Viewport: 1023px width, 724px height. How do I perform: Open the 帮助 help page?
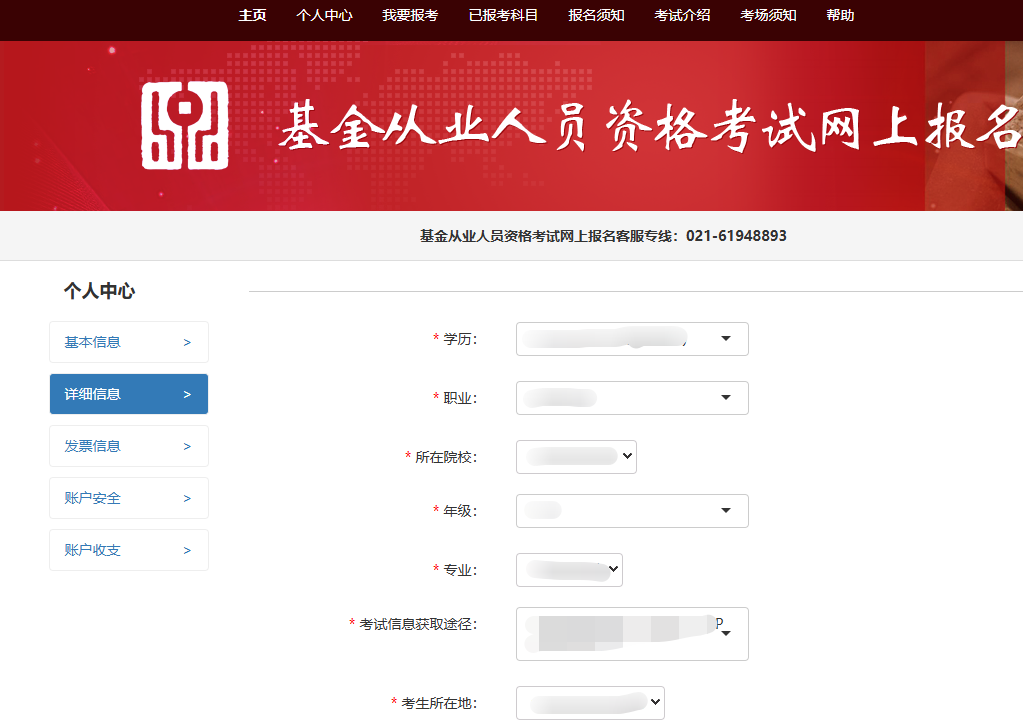840,15
